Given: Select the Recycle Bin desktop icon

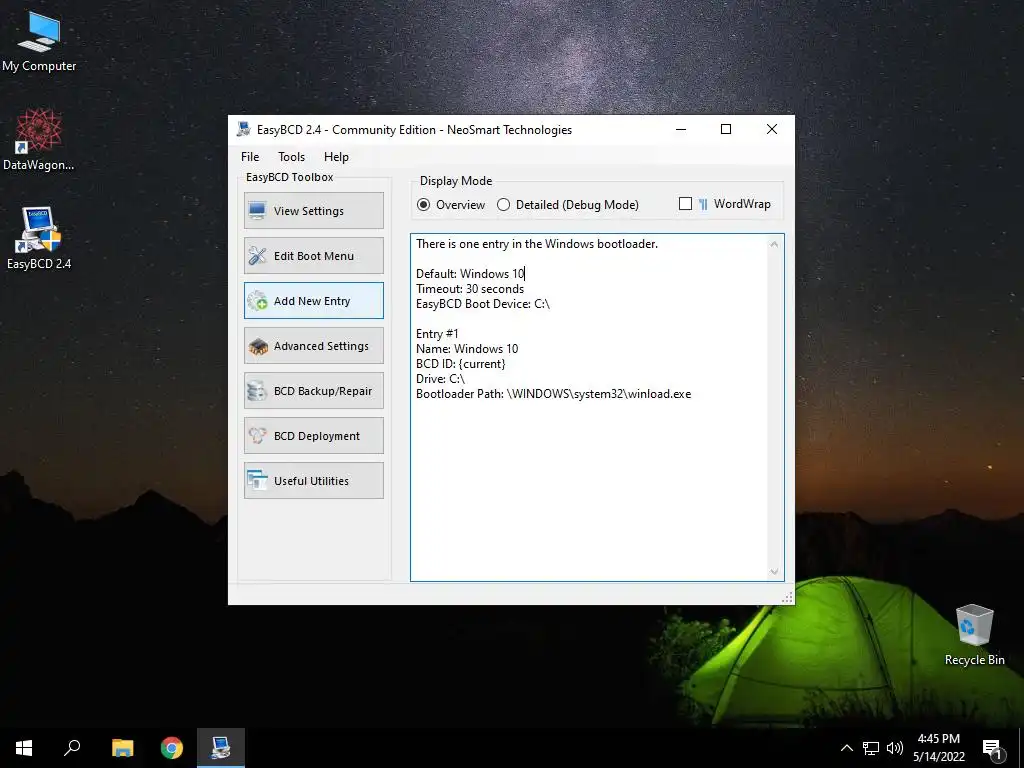Looking at the screenshot, I should (974, 635).
